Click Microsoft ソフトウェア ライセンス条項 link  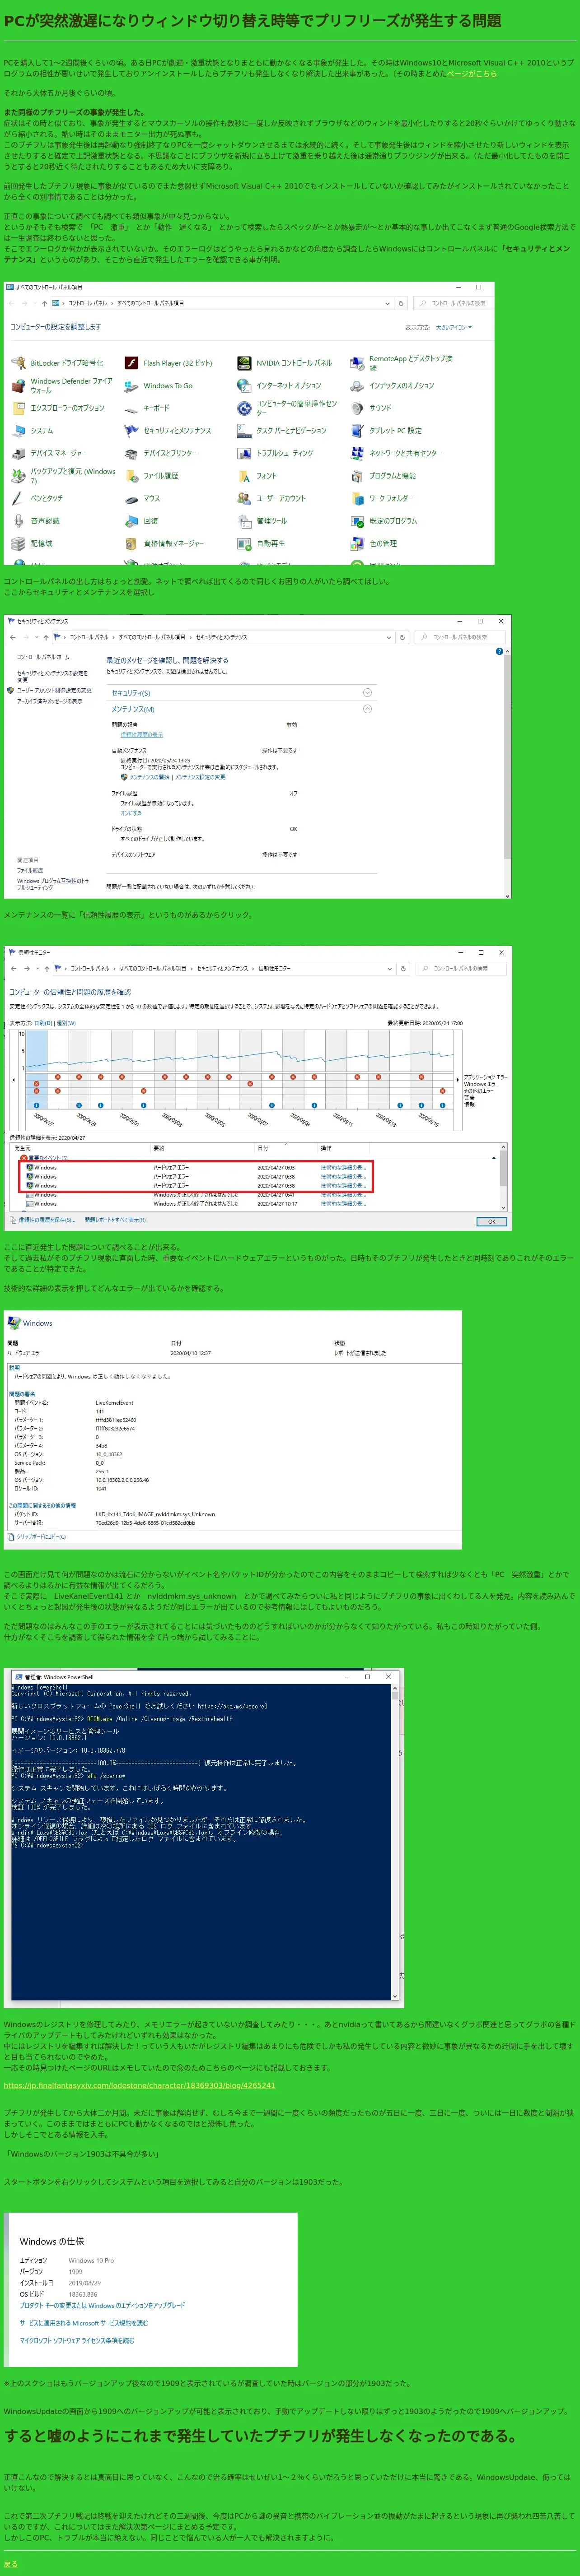pyautogui.click(x=76, y=2340)
